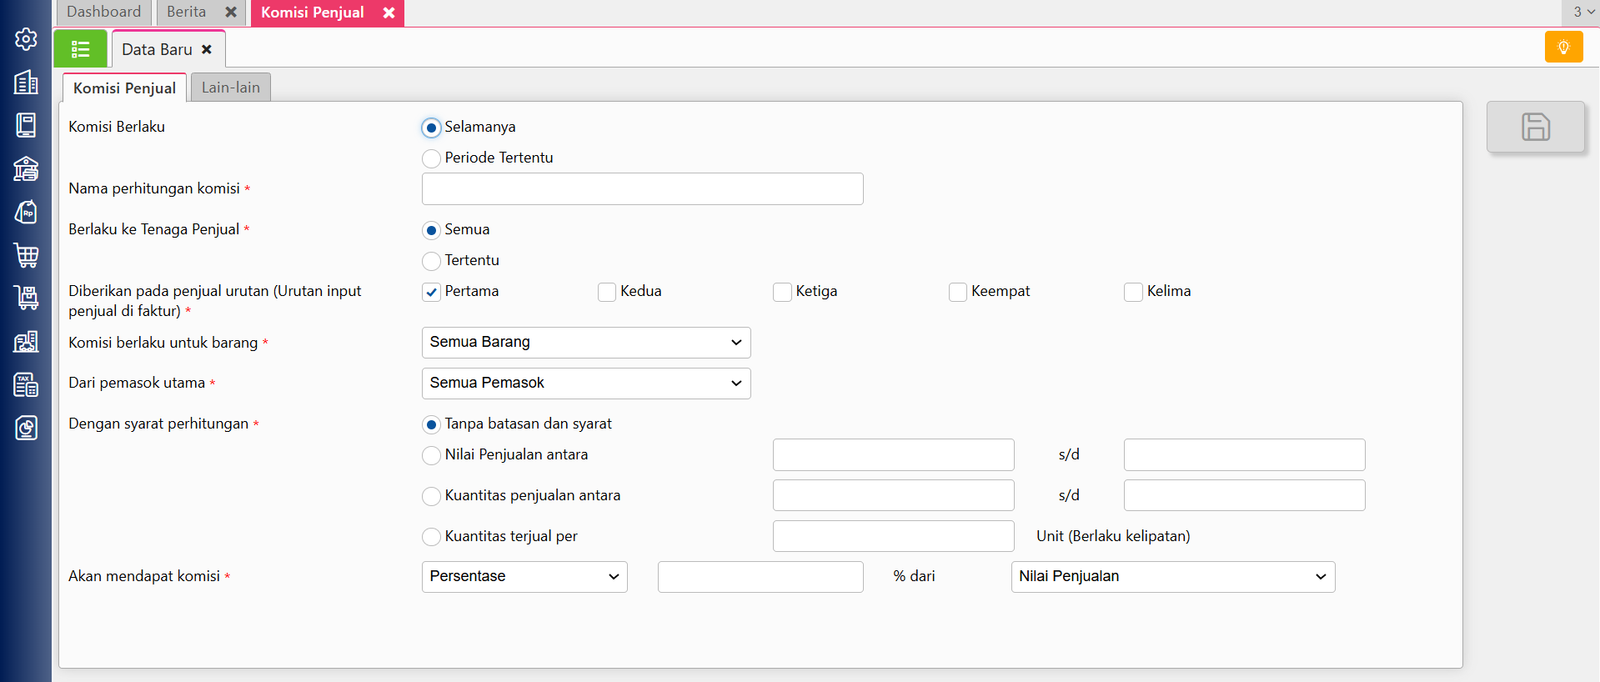Open the settings gear in sidebar

(x=26, y=39)
